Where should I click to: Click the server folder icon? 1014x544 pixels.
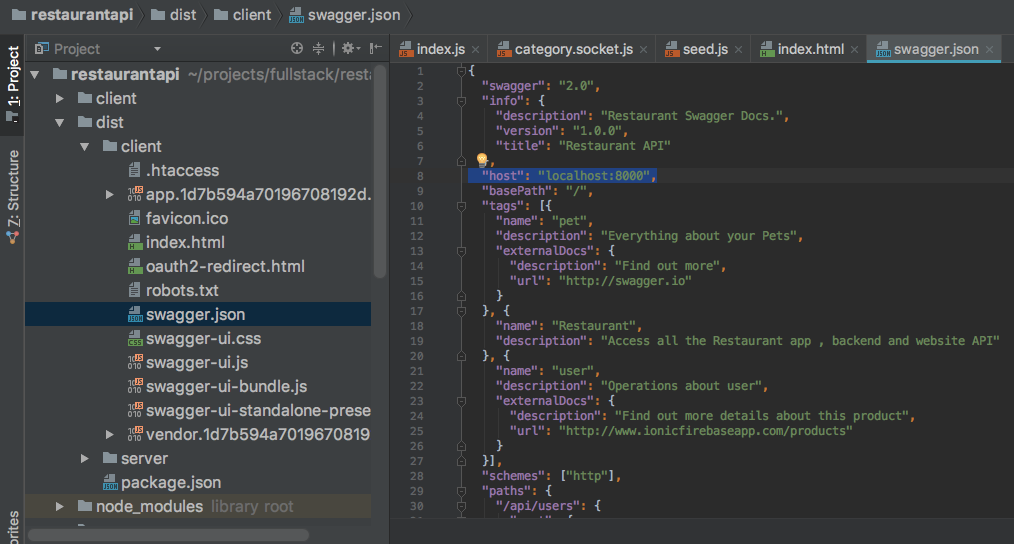point(110,459)
